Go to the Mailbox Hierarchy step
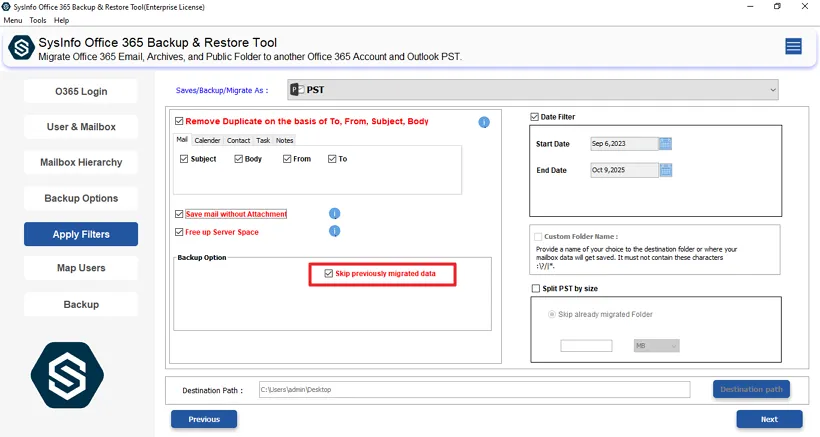Viewport: 820px width, 437px height. pos(81,162)
